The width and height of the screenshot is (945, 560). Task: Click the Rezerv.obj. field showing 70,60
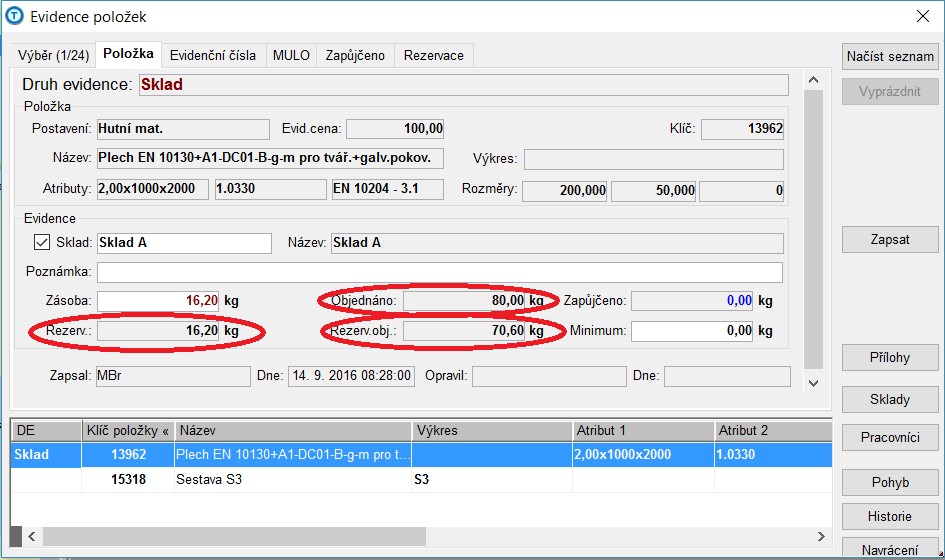click(x=465, y=331)
